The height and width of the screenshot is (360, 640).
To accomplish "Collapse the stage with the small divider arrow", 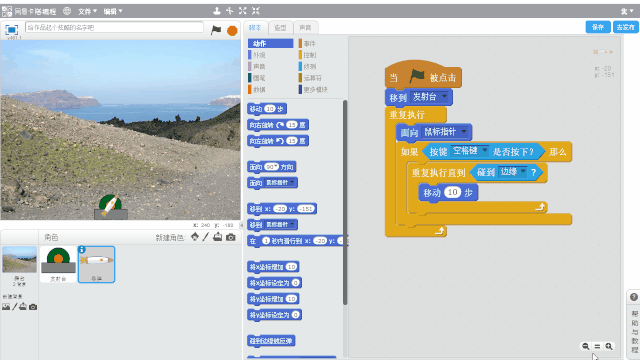I will coord(241,225).
